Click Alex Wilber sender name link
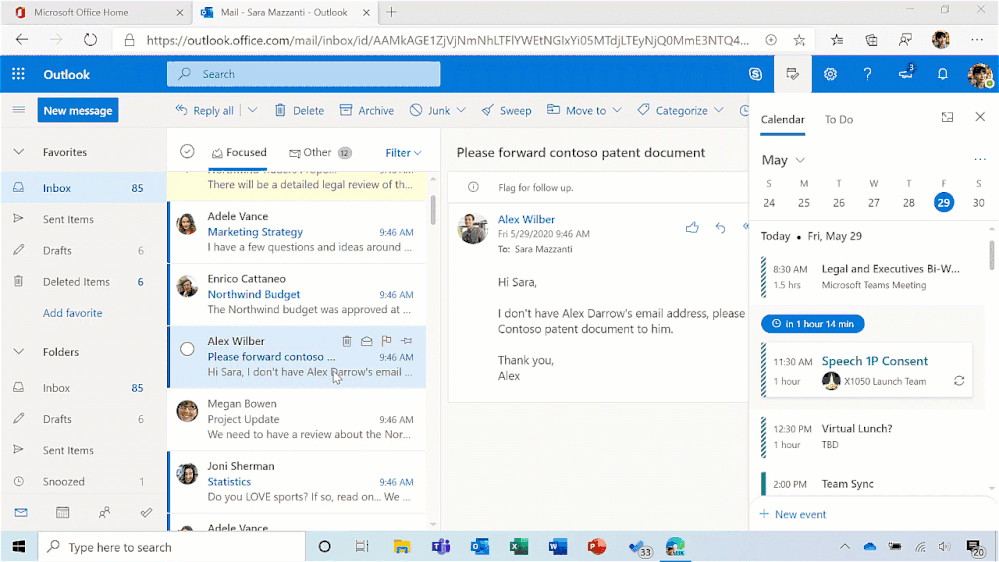The width and height of the screenshot is (999, 562). pyautogui.click(x=526, y=219)
